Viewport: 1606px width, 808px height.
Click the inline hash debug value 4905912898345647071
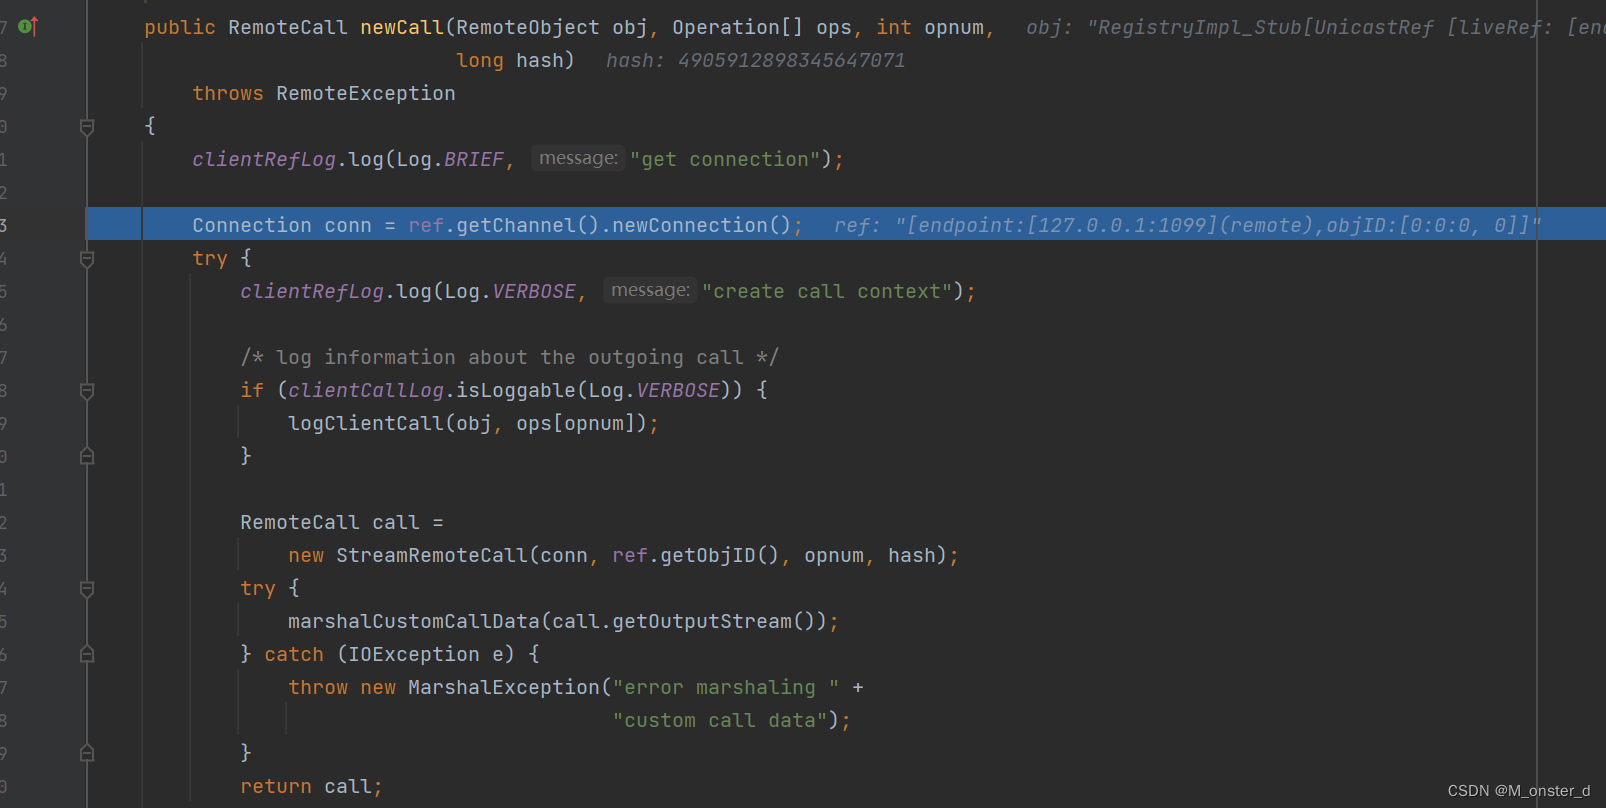(x=756, y=61)
